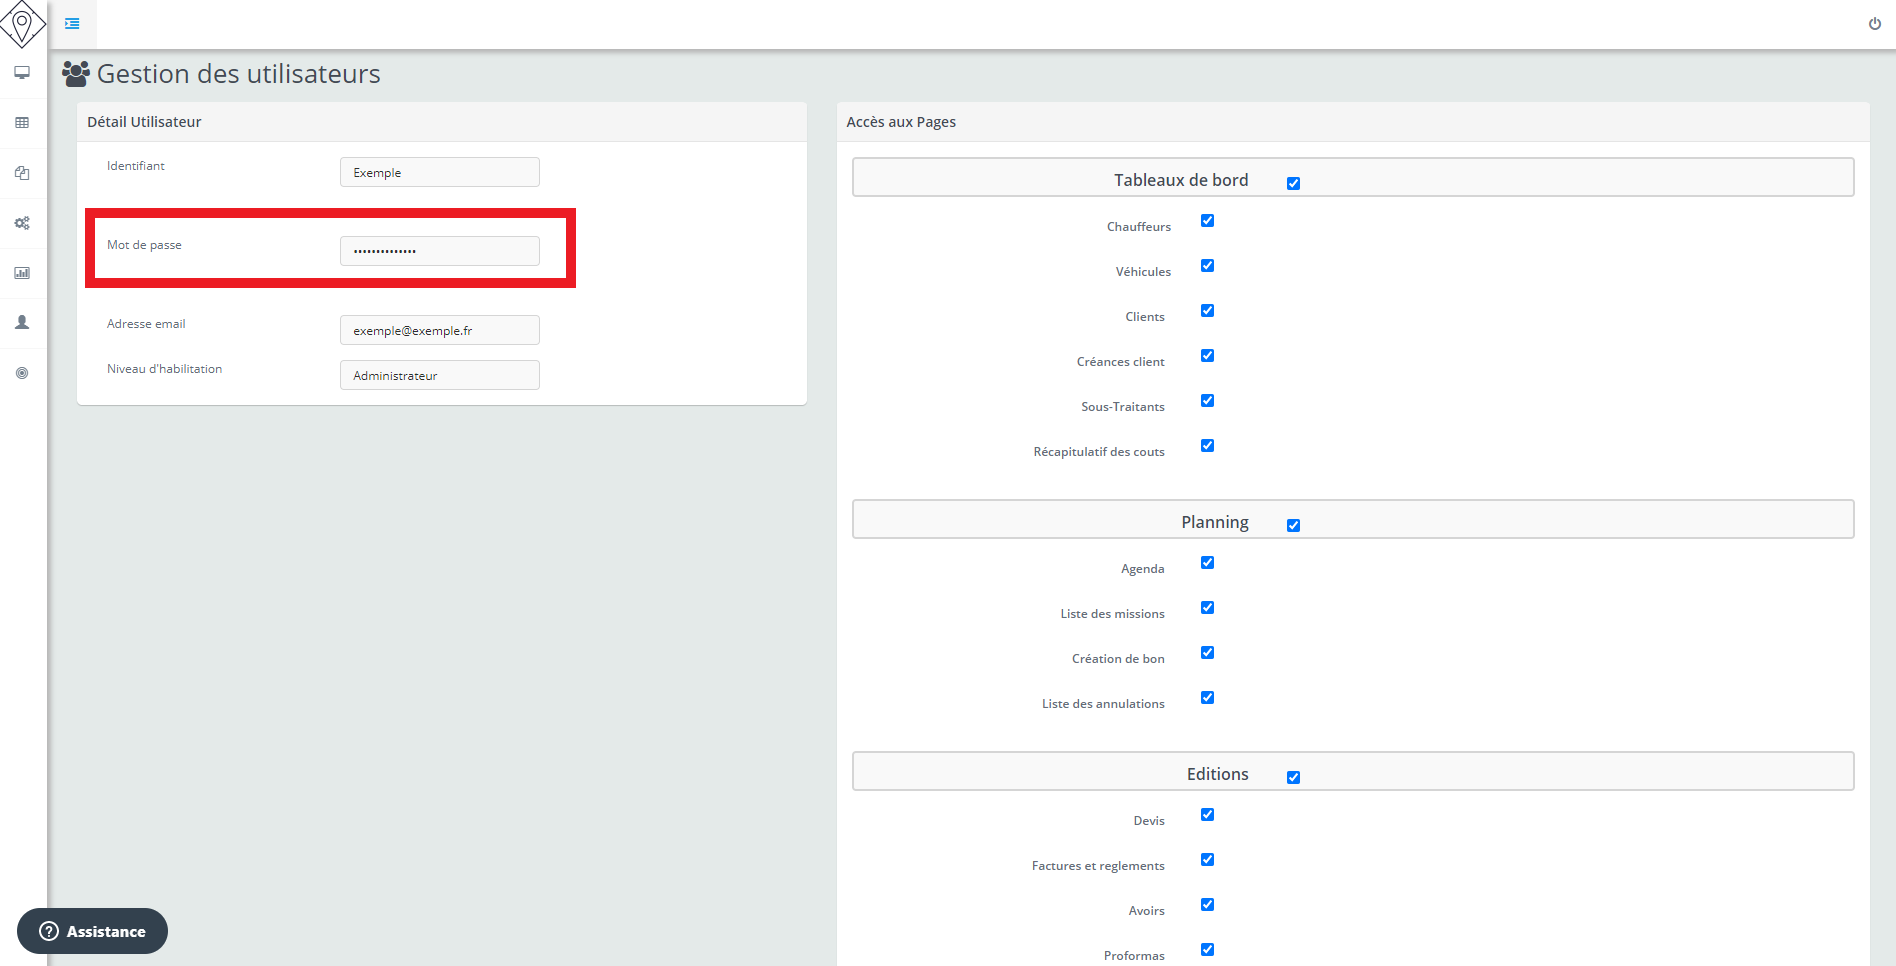
Task: Toggle the Planning group checkbox
Action: point(1293,525)
